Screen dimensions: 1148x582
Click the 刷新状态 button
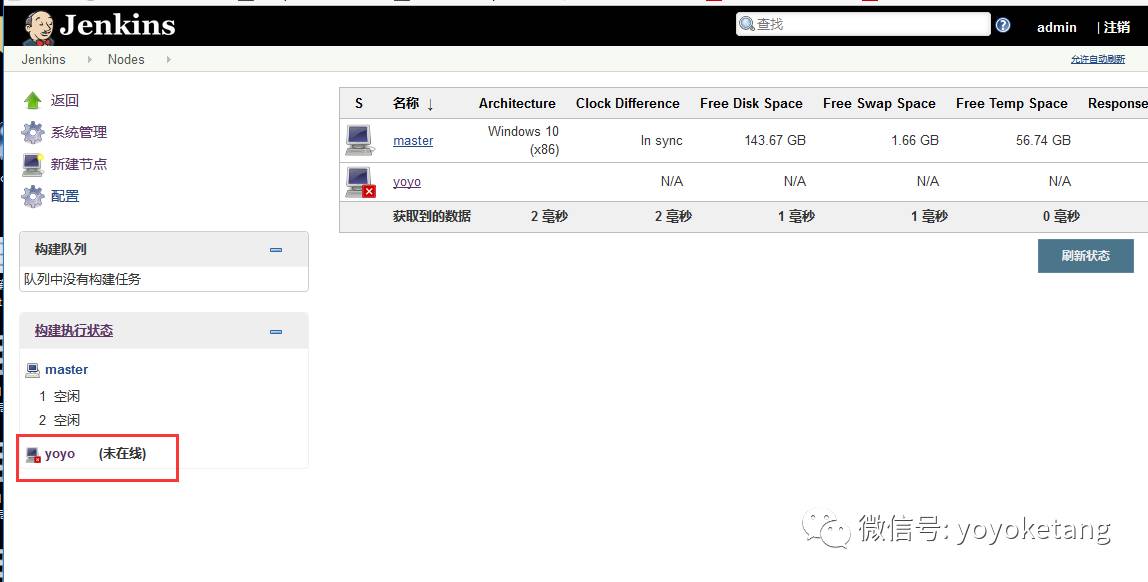tap(1086, 255)
